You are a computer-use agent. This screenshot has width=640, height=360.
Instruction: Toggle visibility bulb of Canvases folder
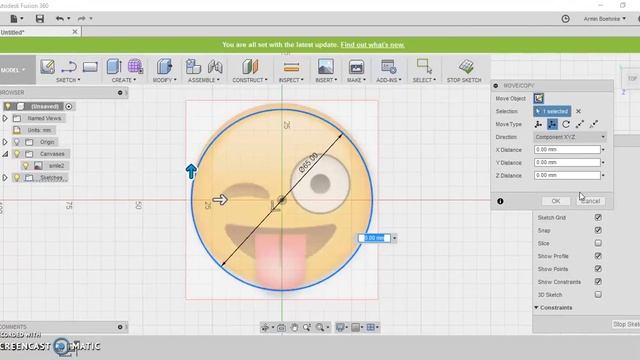(17, 154)
